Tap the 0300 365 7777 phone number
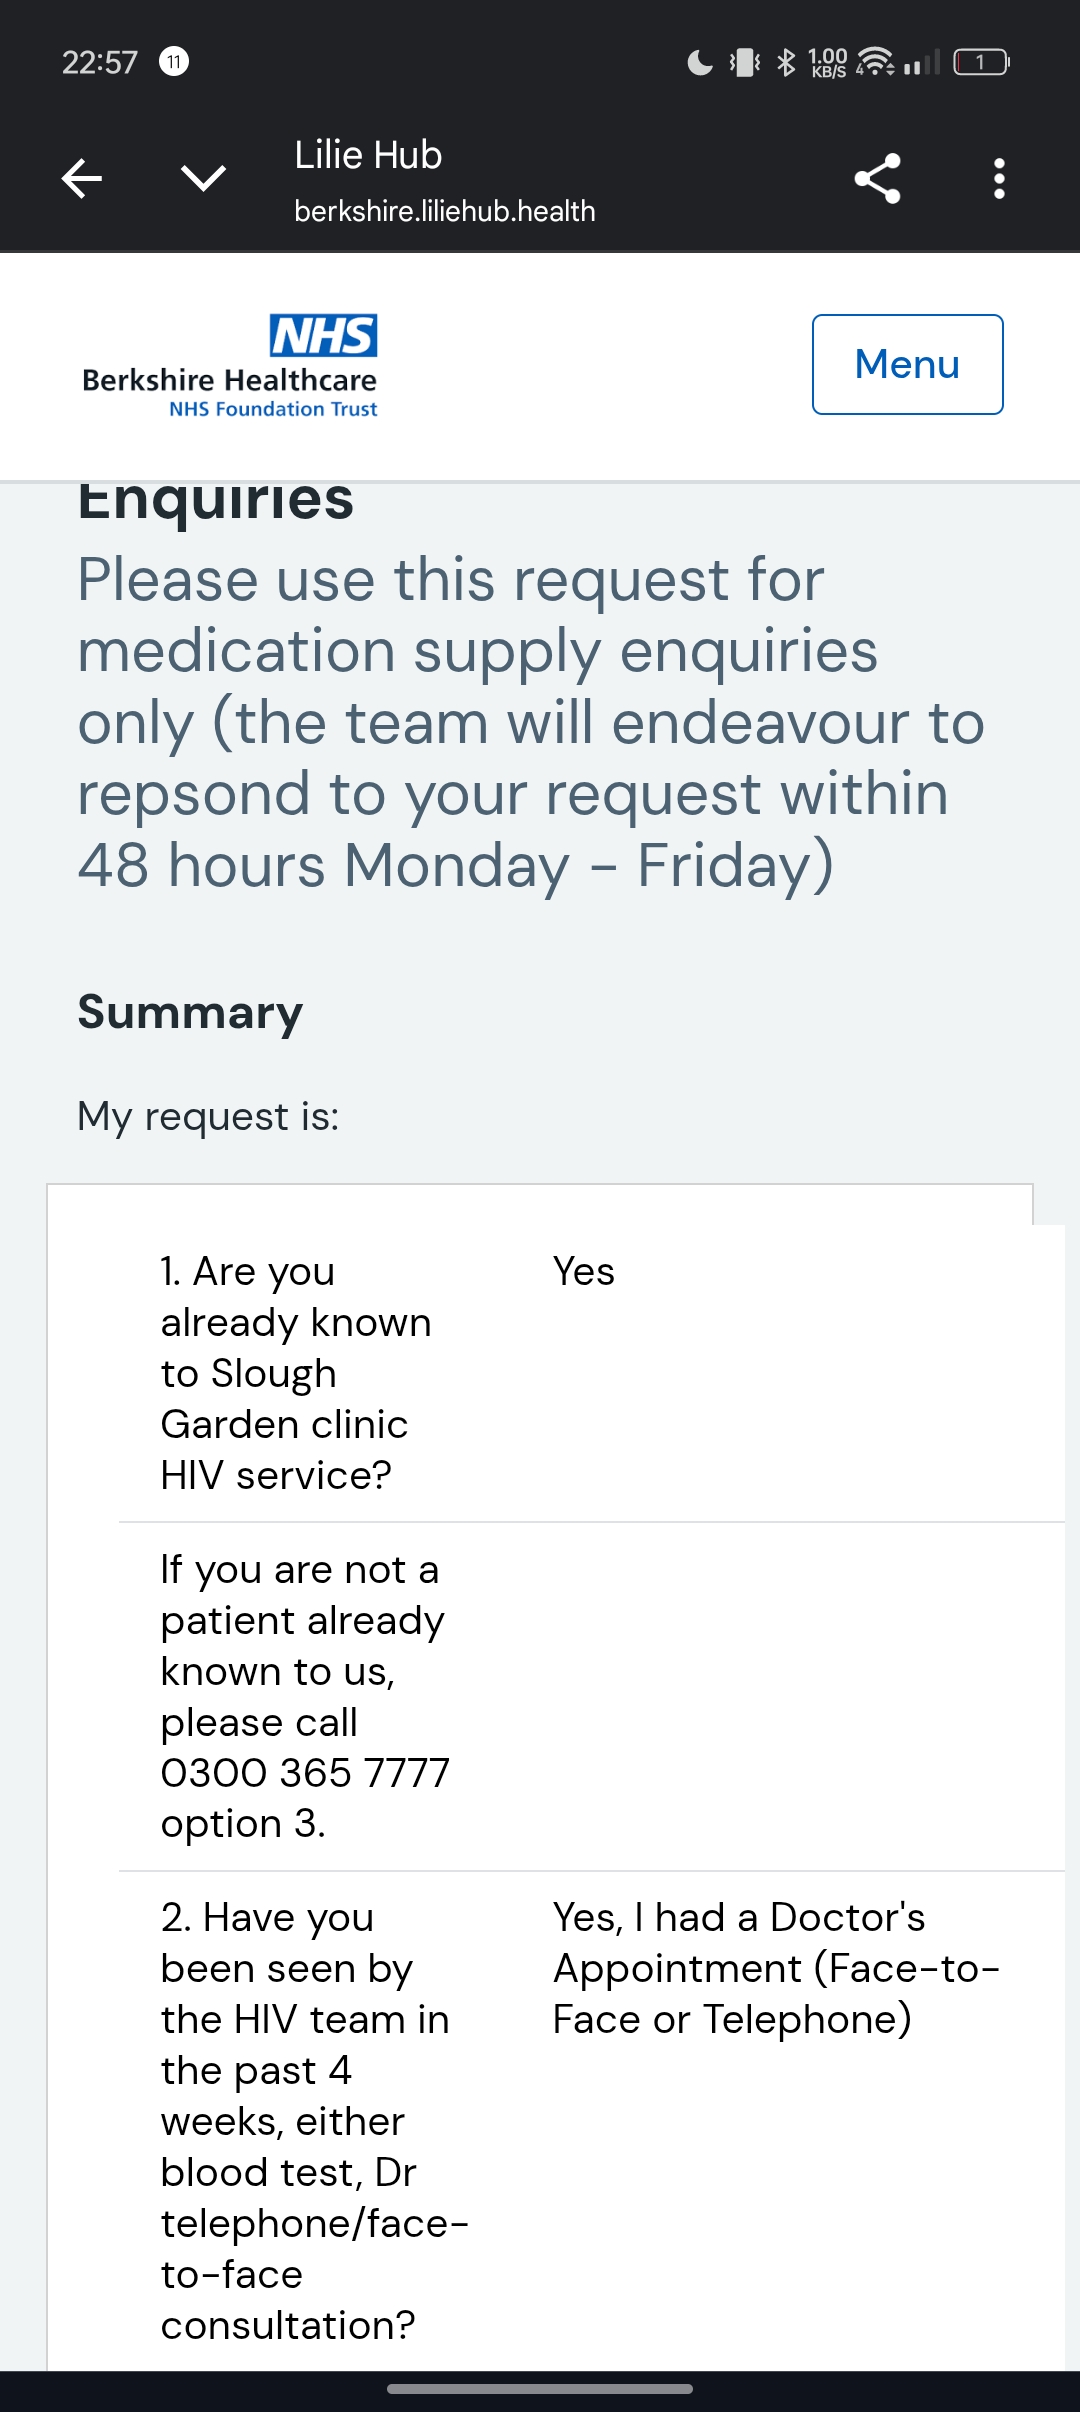This screenshot has width=1080, height=2412. [x=305, y=1773]
